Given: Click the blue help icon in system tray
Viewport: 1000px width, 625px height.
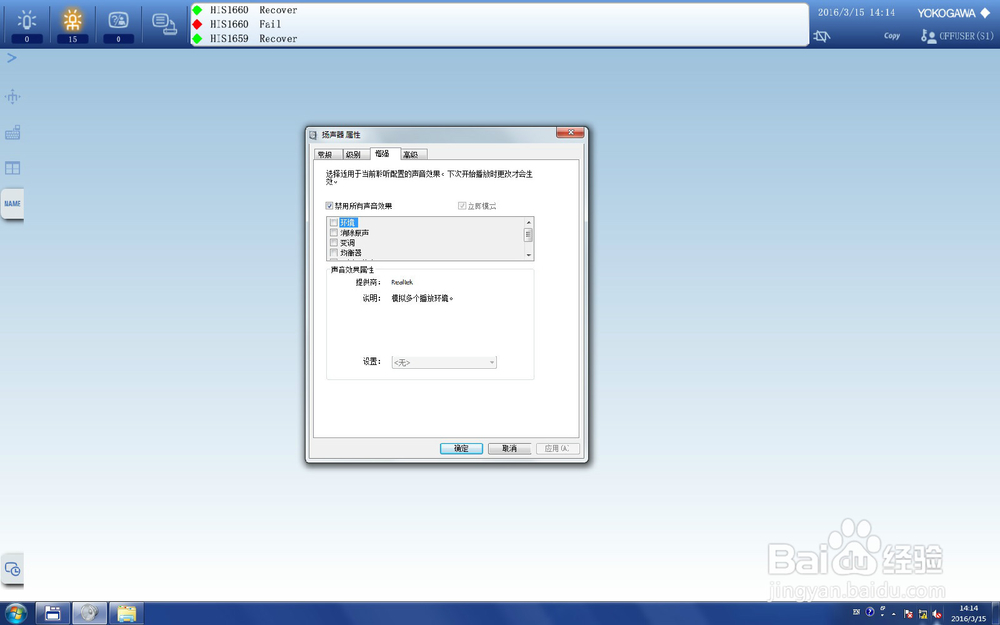Looking at the screenshot, I should [870, 612].
